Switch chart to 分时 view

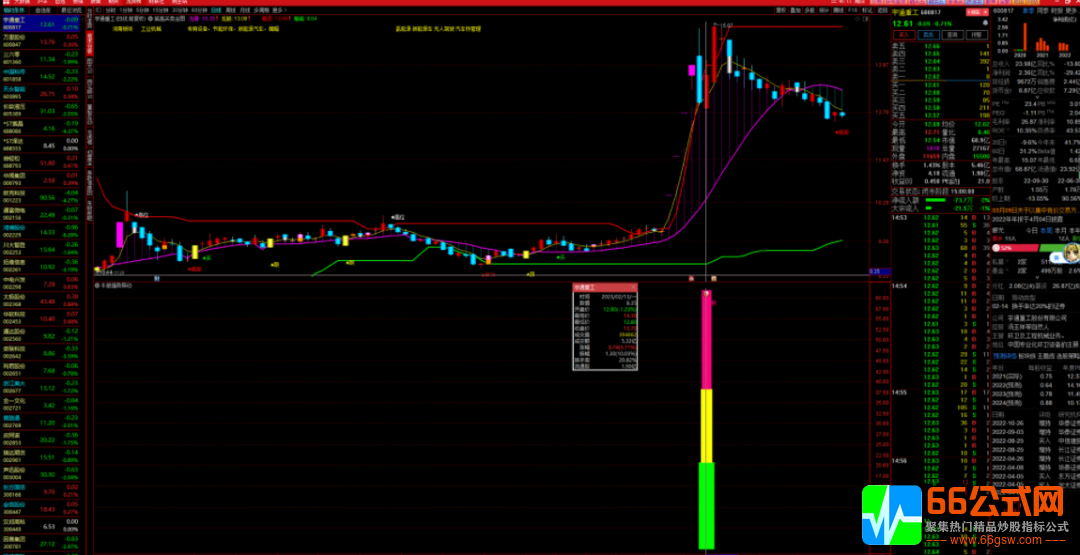click(111, 11)
